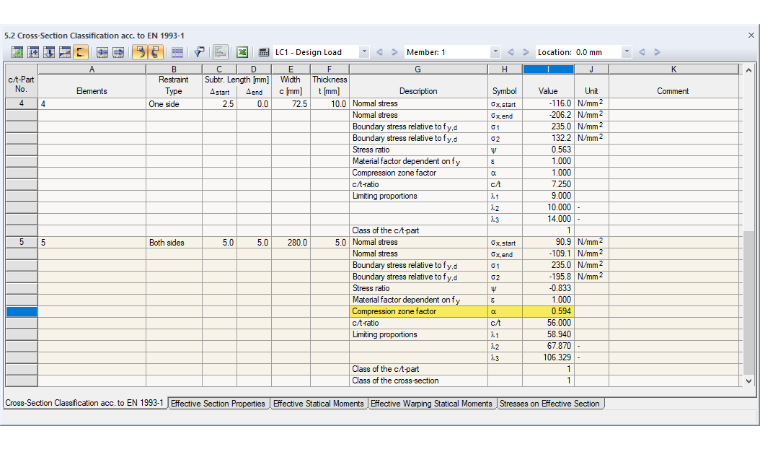Go to next load case arrow

pos(395,52)
